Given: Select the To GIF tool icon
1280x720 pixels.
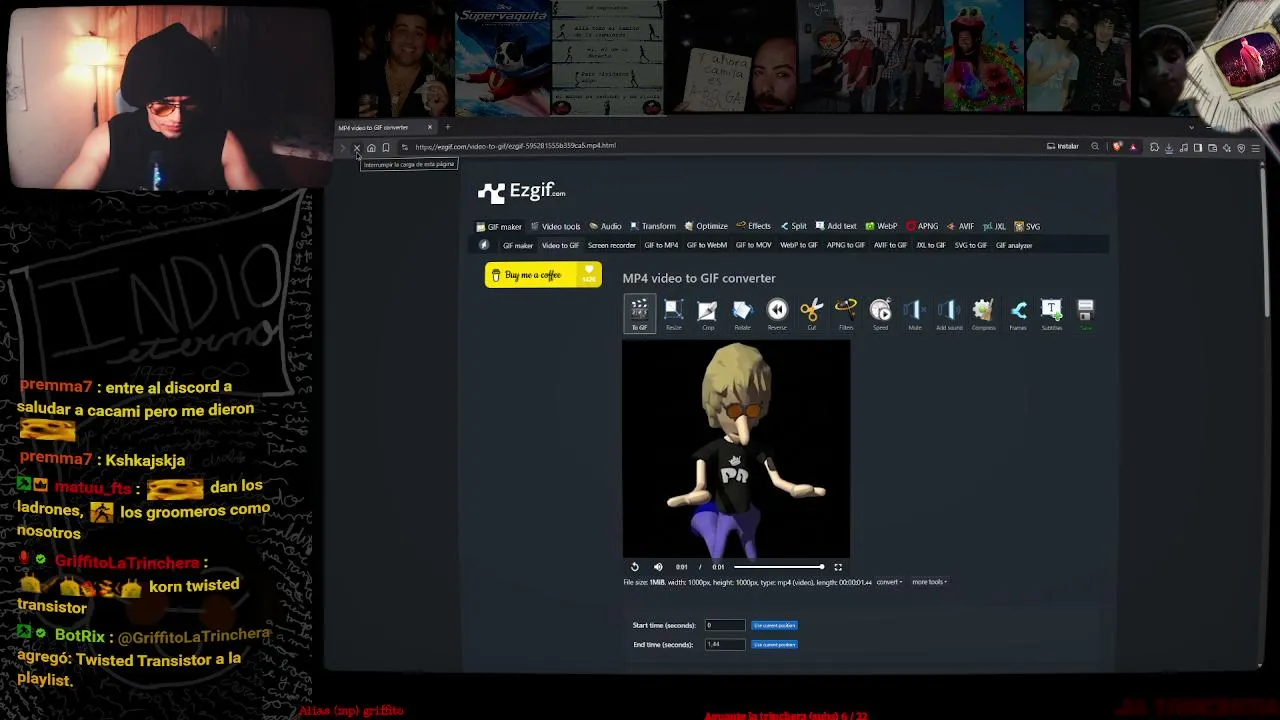Looking at the screenshot, I should (x=639, y=313).
